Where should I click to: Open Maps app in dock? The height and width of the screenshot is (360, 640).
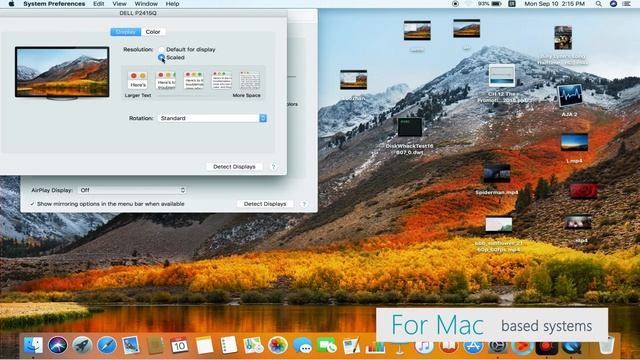pos(253,345)
